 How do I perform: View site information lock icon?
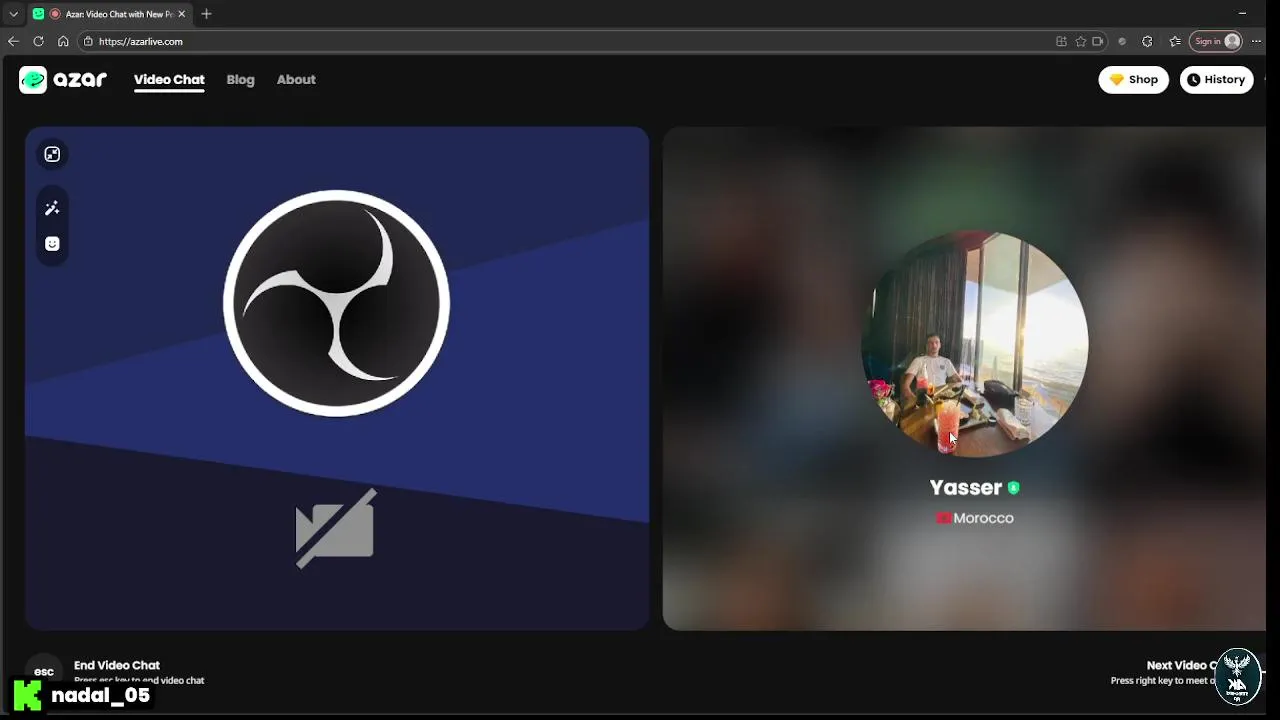88,41
